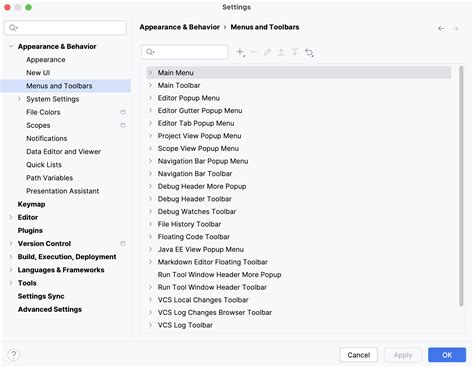This screenshot has height=368, width=474.
Task: Expand the VCS Log Toolbar node
Action: point(150,325)
